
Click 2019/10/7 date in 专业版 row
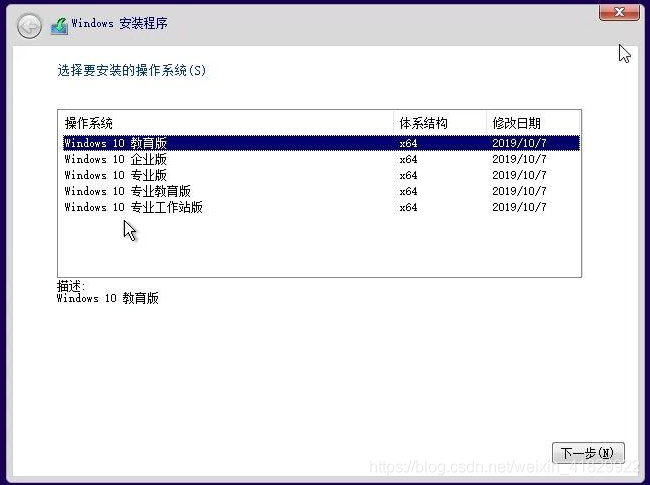point(519,175)
